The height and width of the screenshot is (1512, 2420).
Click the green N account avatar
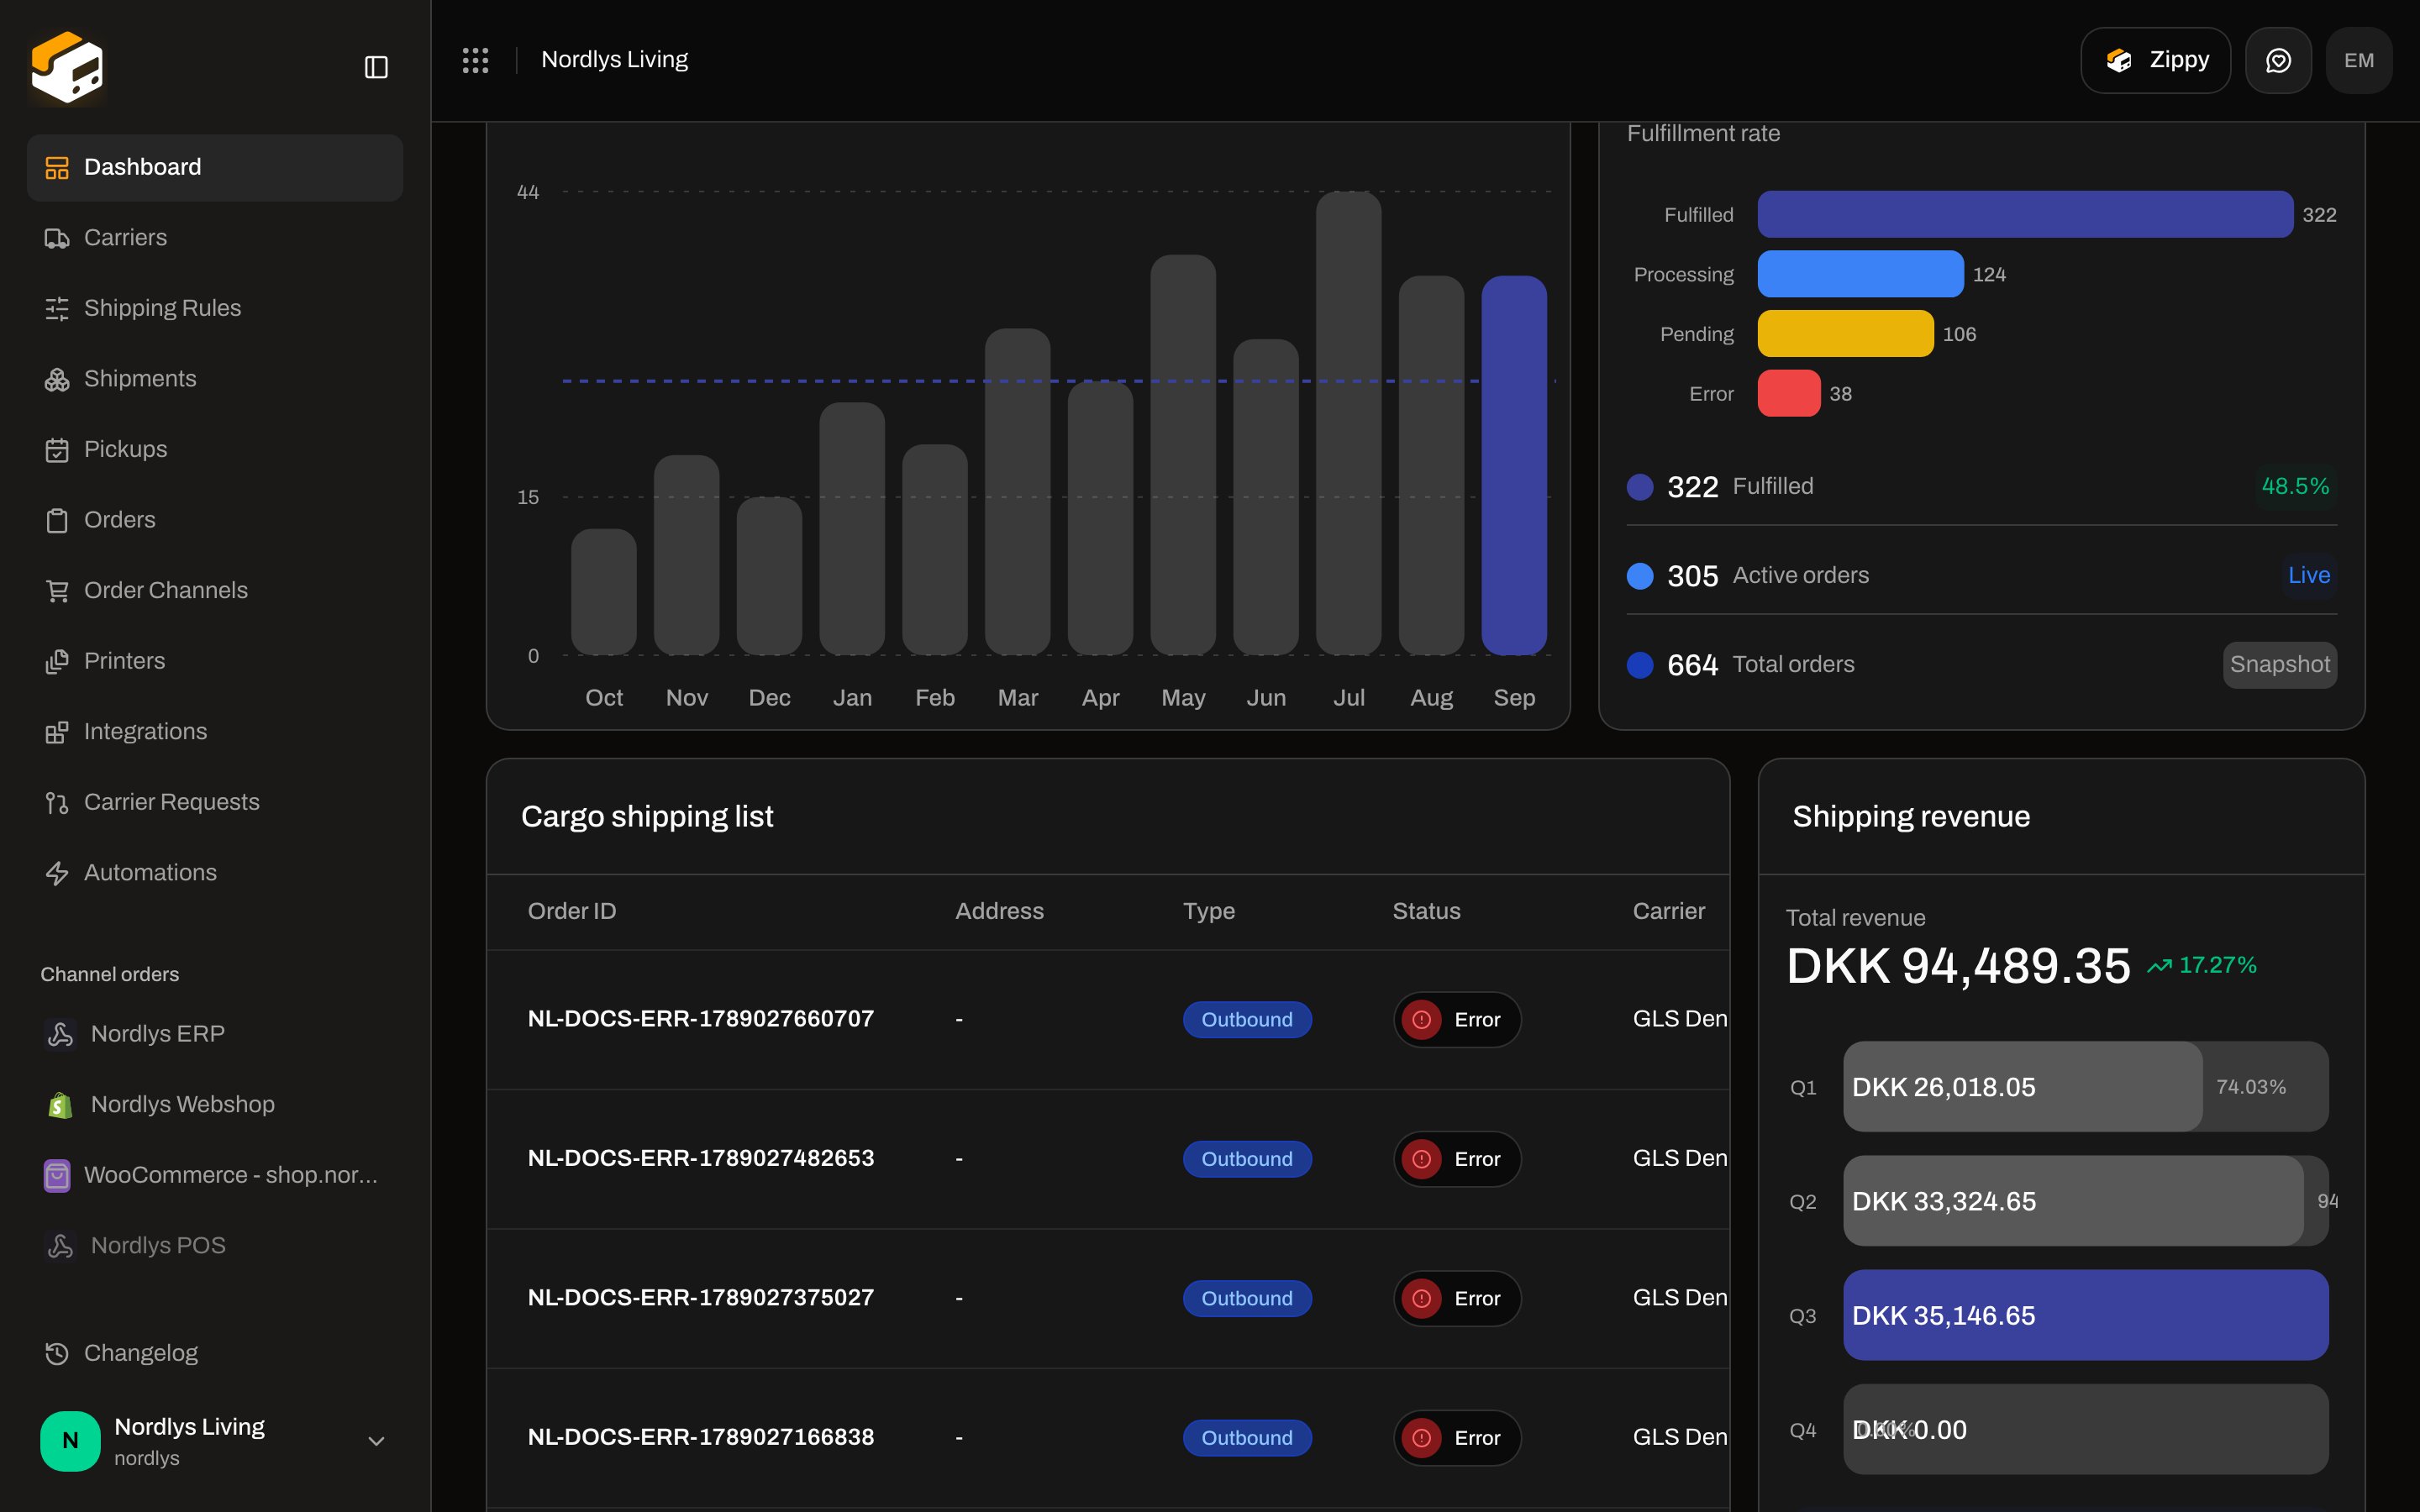pos(70,1441)
